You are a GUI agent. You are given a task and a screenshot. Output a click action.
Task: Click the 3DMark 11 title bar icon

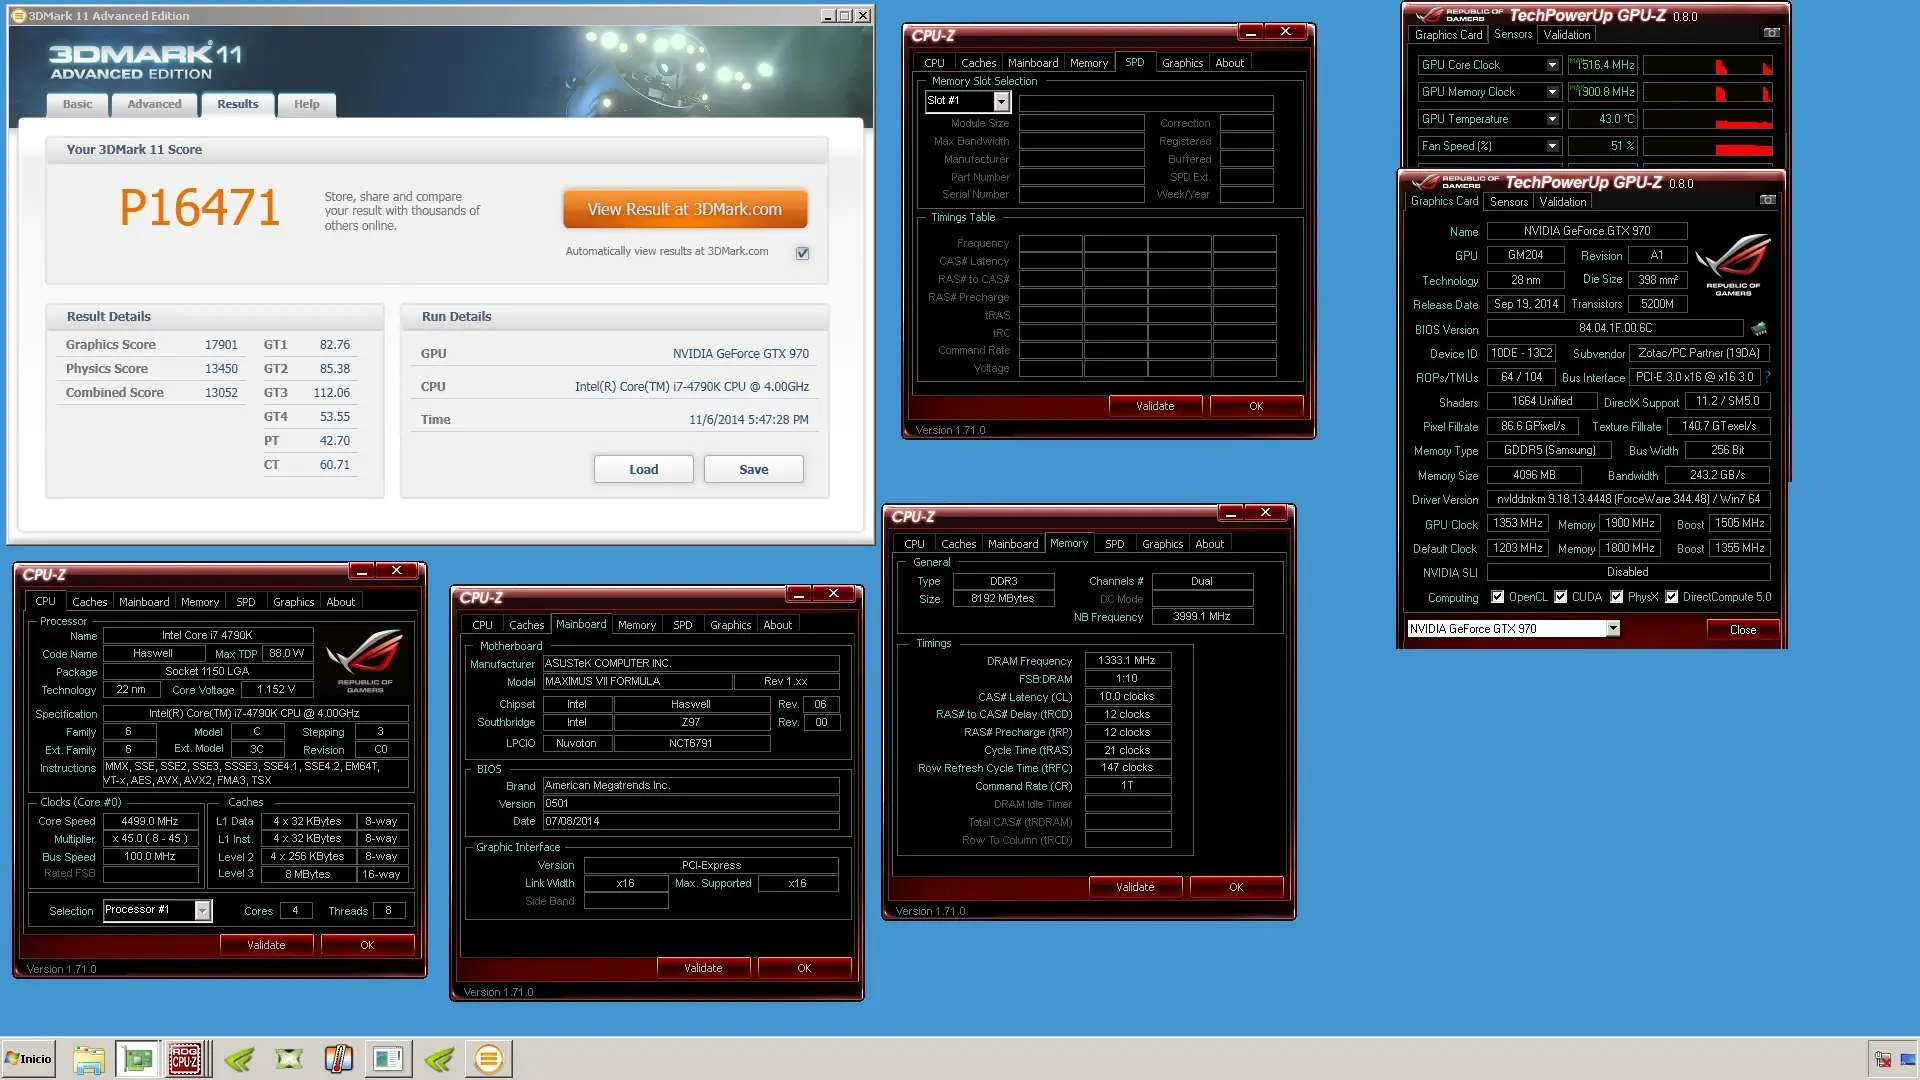click(18, 16)
